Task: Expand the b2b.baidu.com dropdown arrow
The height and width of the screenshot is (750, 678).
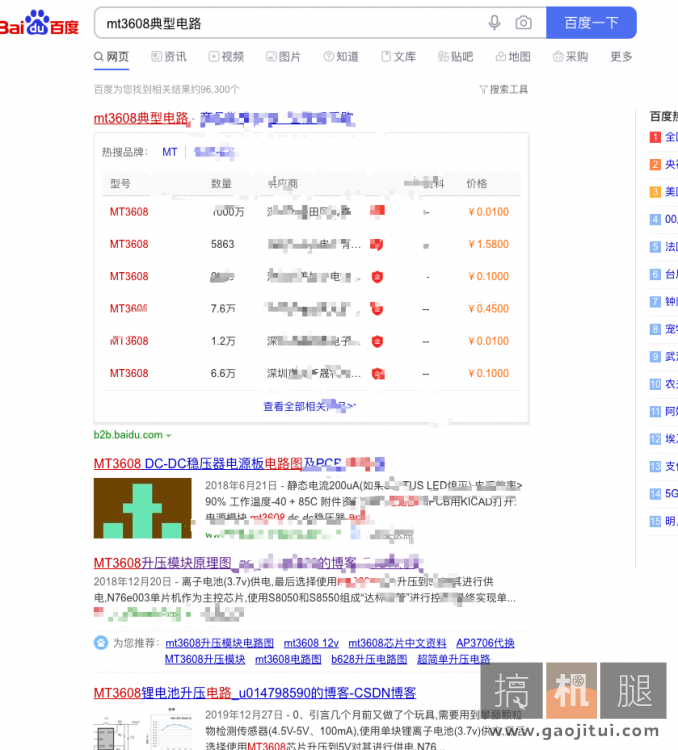Action: 168,436
